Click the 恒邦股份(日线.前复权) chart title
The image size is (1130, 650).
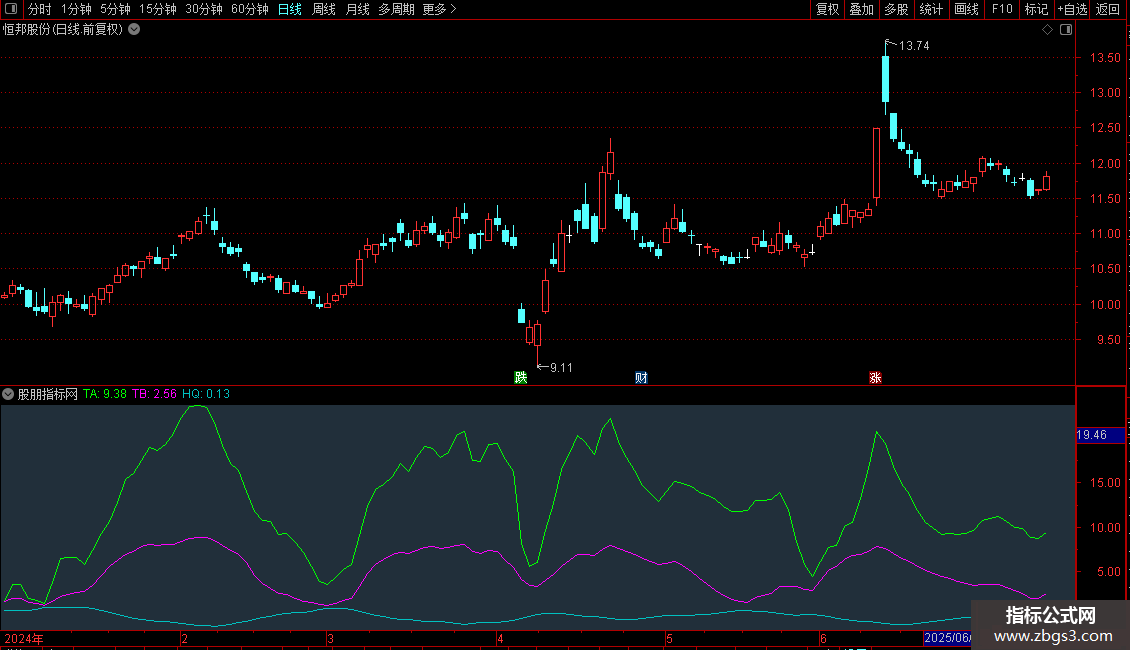(63, 30)
